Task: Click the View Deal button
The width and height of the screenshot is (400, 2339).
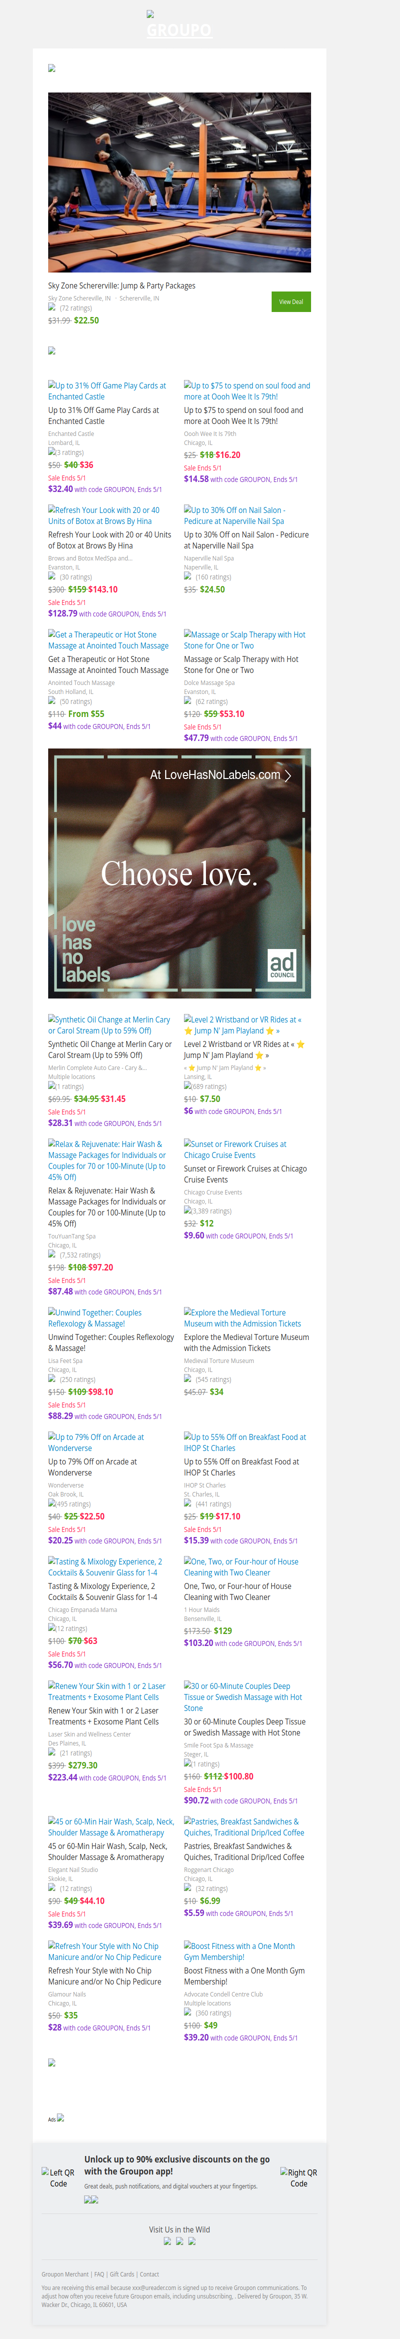Action: point(291,301)
